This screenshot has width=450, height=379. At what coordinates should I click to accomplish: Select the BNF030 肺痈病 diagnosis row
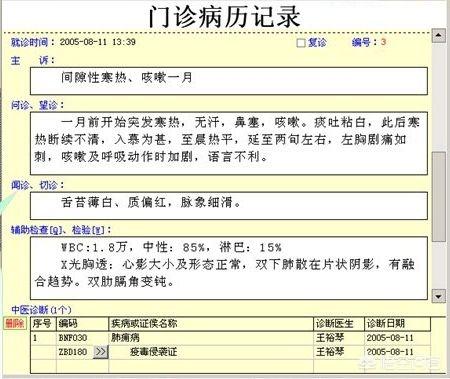click(x=230, y=338)
